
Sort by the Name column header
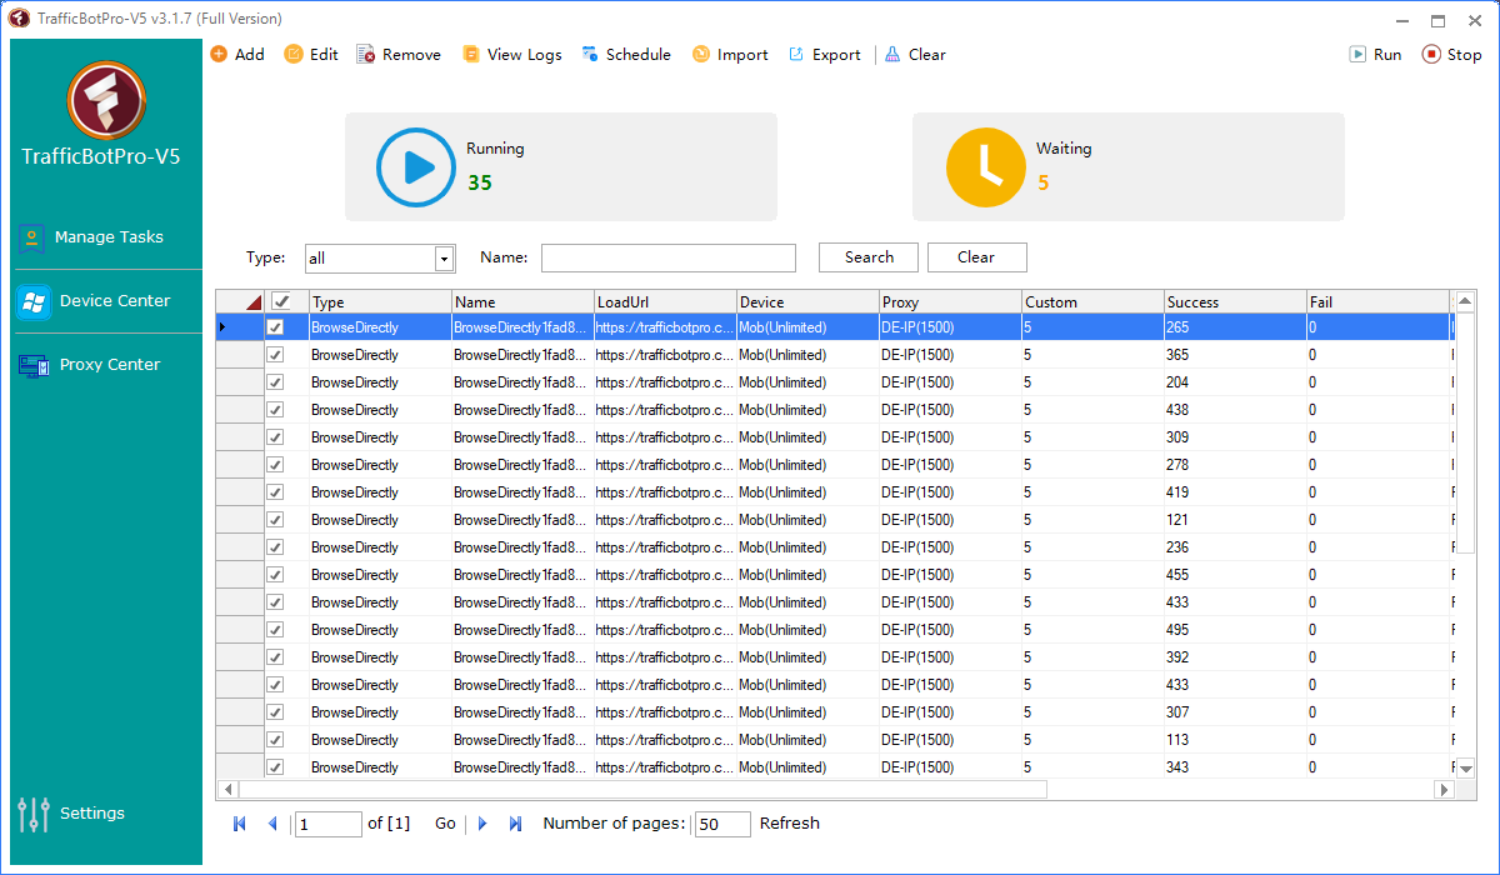[522, 302]
